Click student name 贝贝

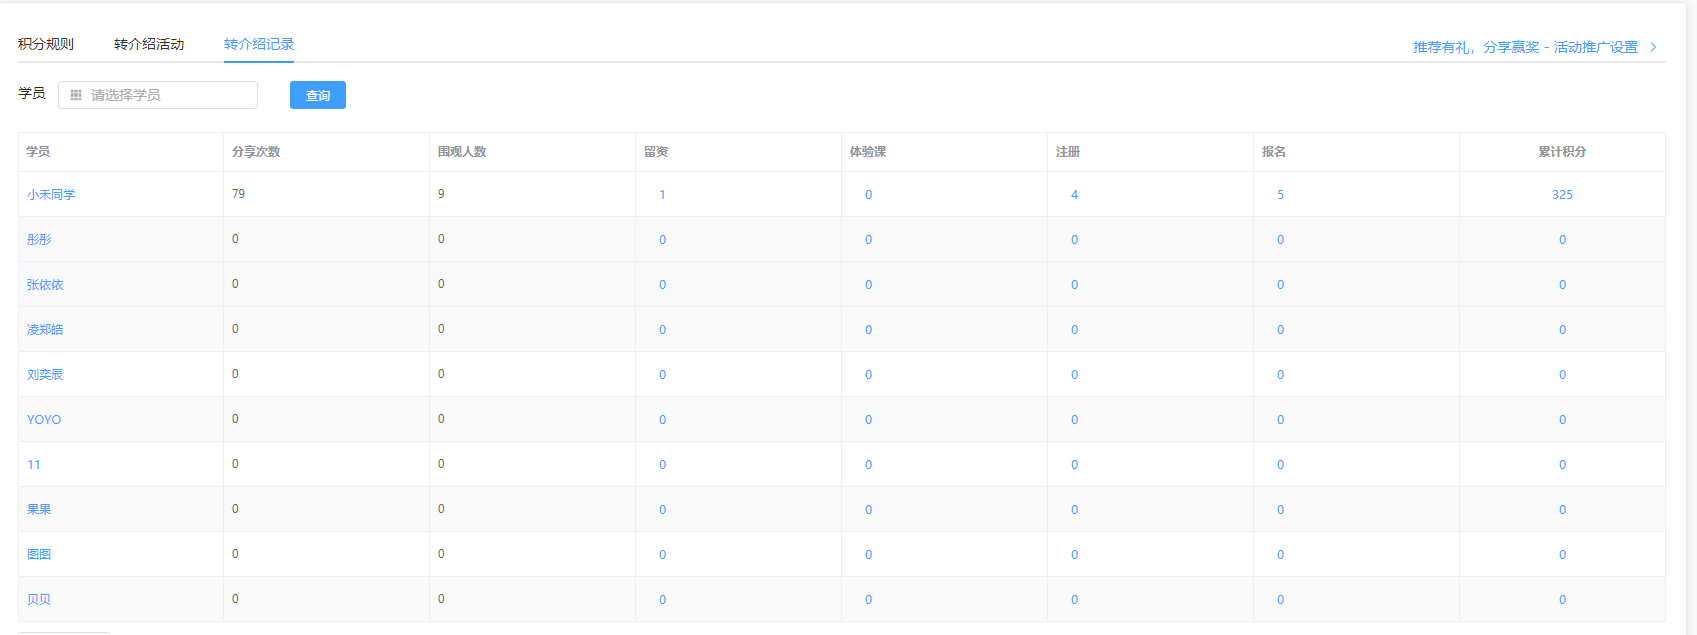(39, 600)
